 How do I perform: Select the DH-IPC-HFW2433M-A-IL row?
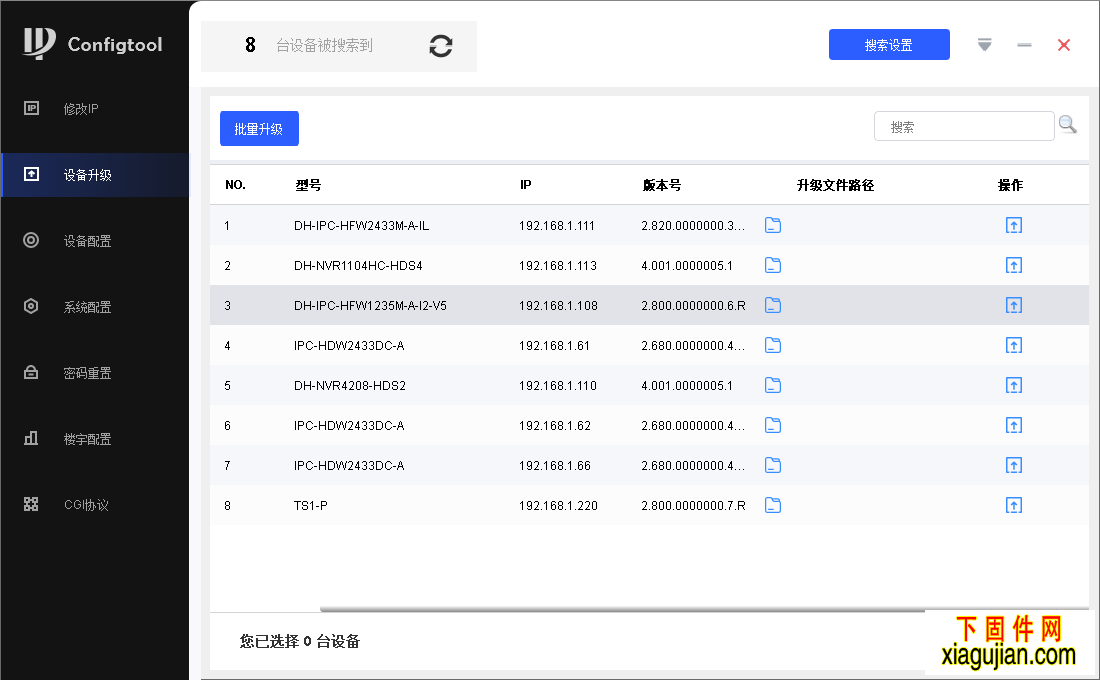(649, 225)
